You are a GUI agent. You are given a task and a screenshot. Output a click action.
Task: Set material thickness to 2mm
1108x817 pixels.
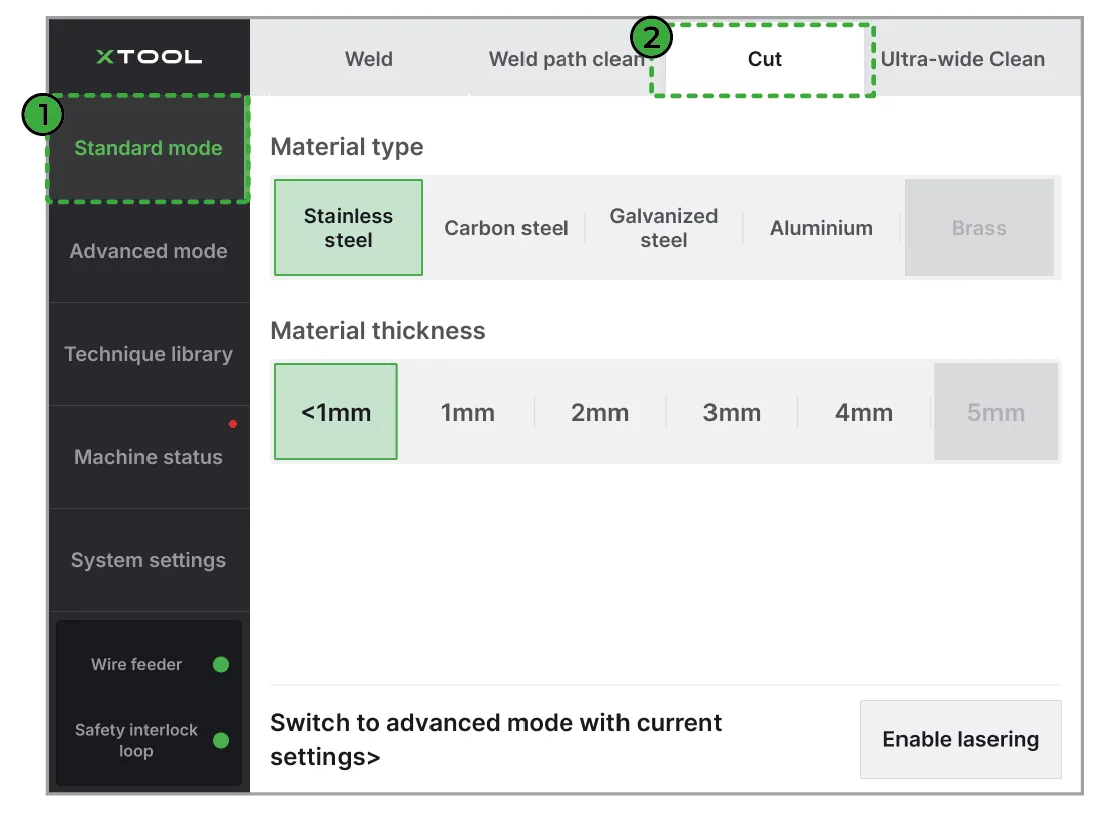pyautogui.click(x=600, y=412)
